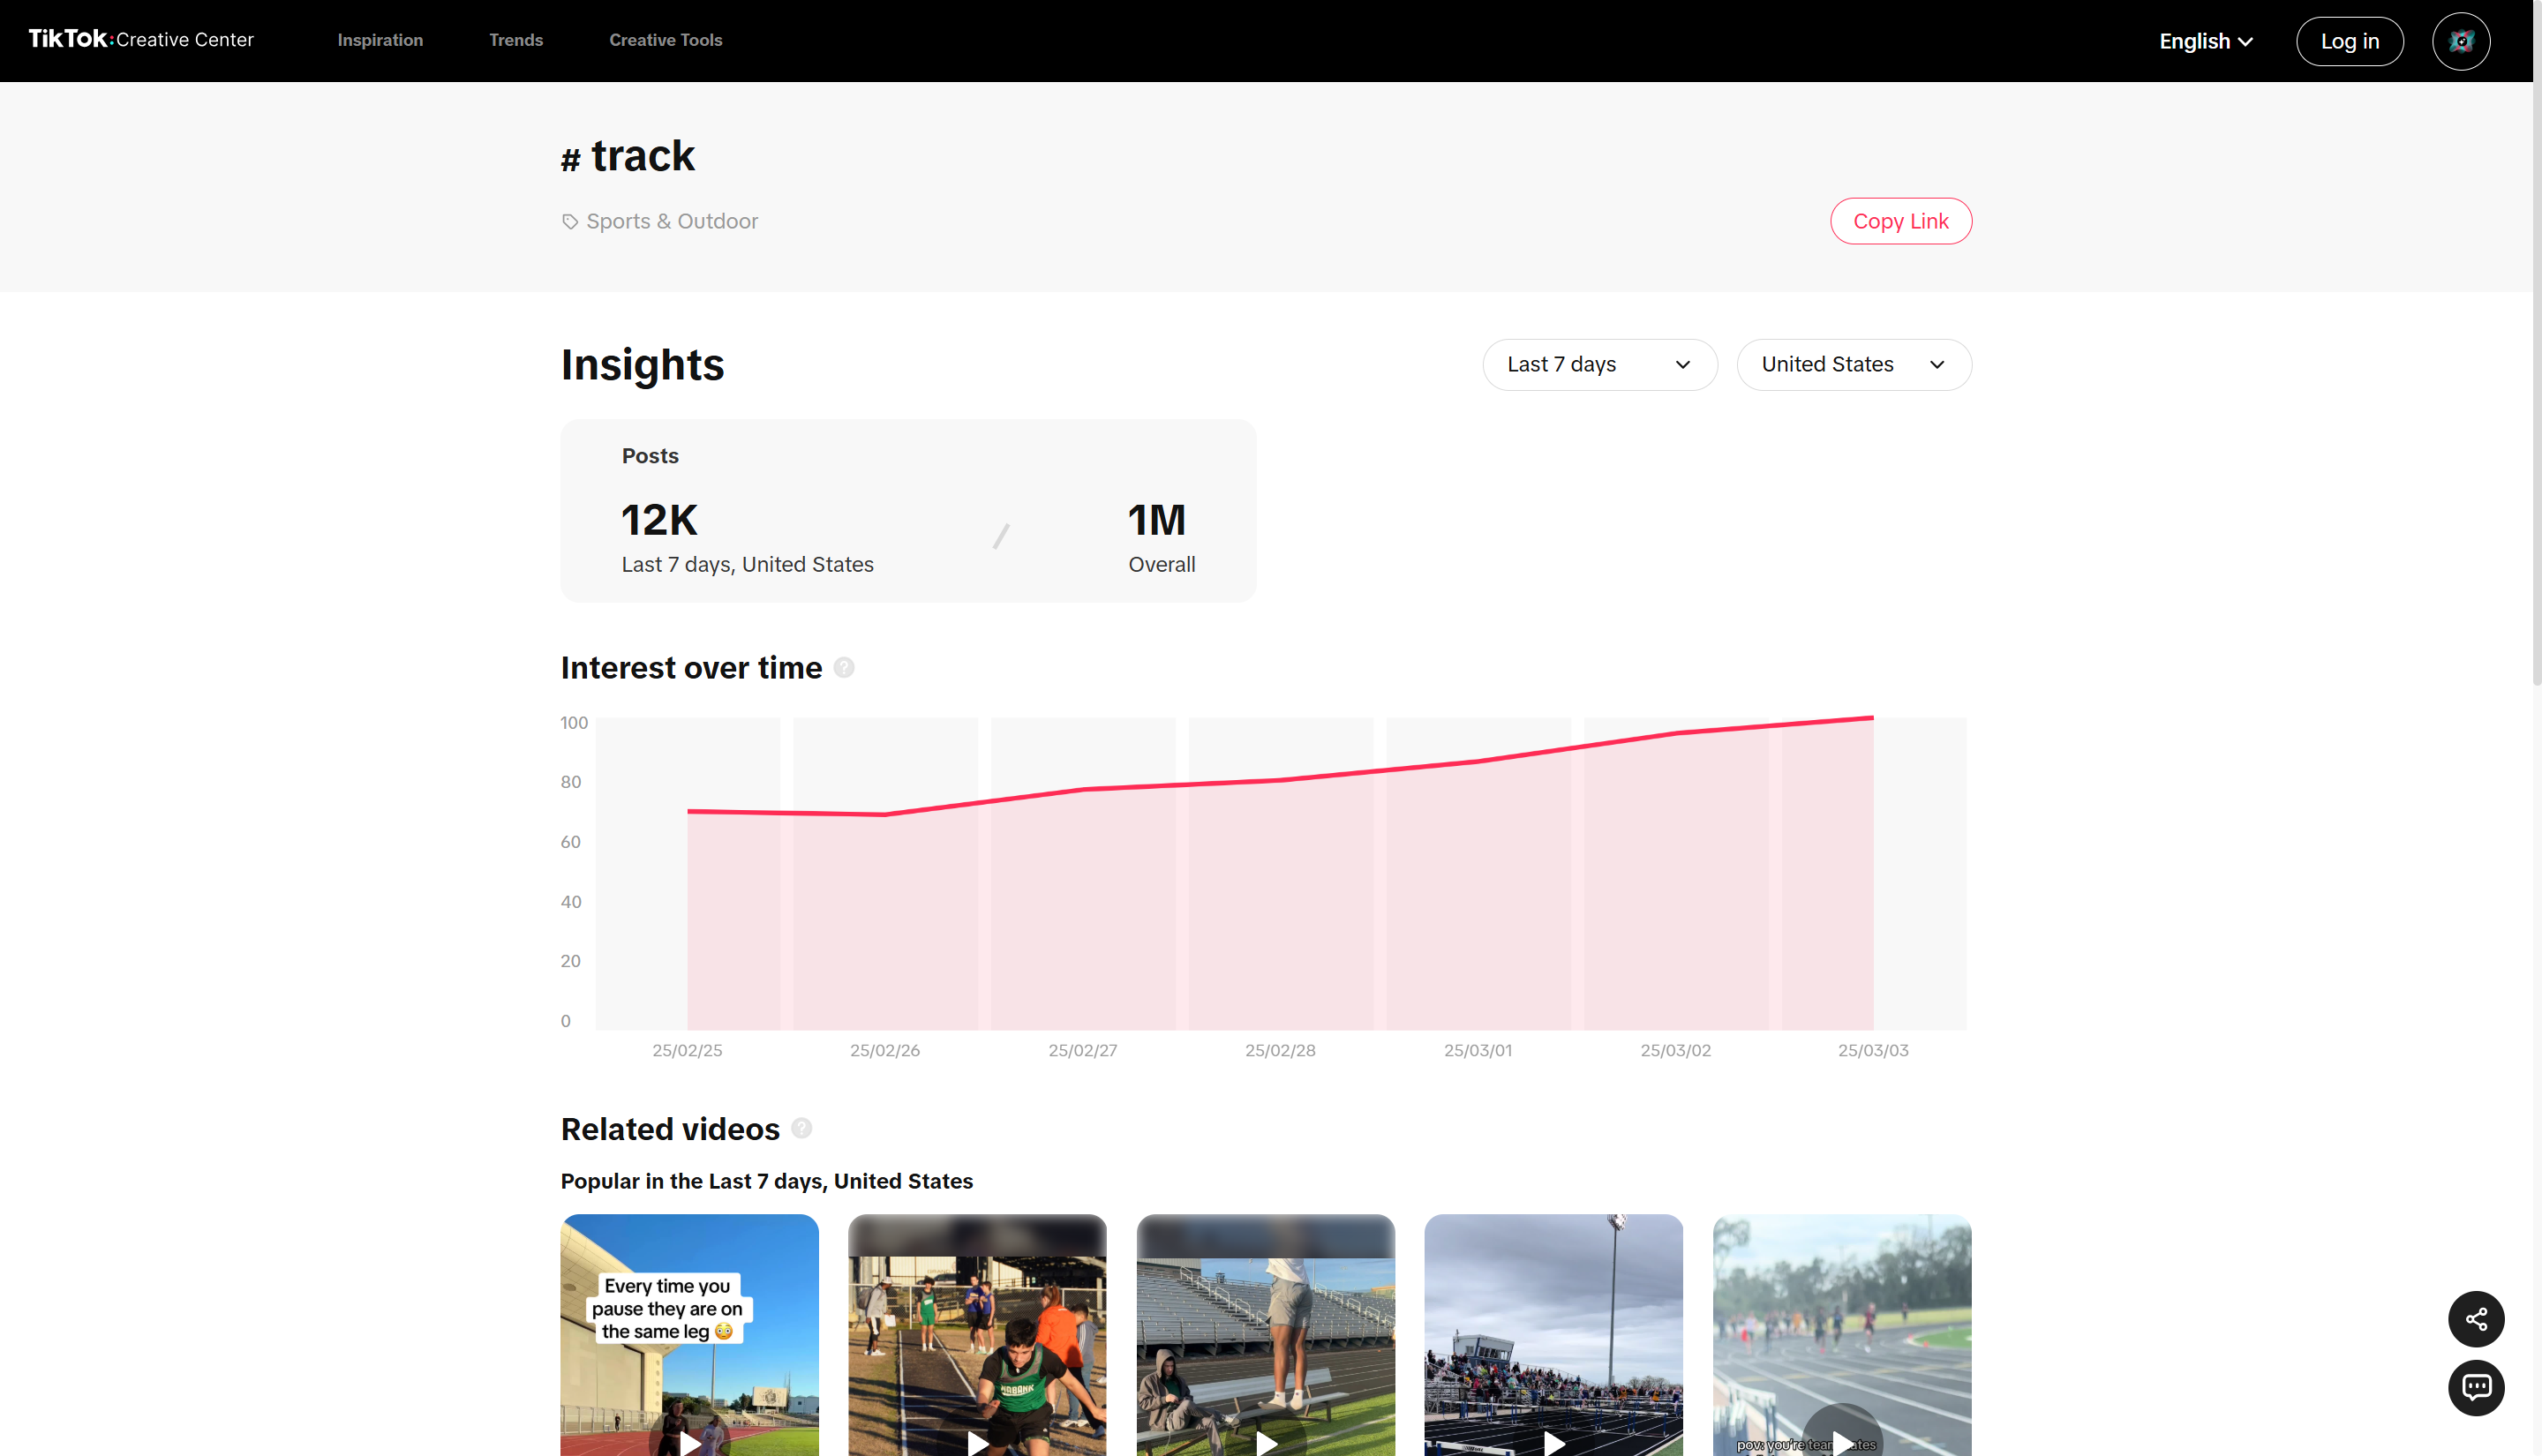Open the Trends section
The image size is (2542, 1456).
[516, 40]
